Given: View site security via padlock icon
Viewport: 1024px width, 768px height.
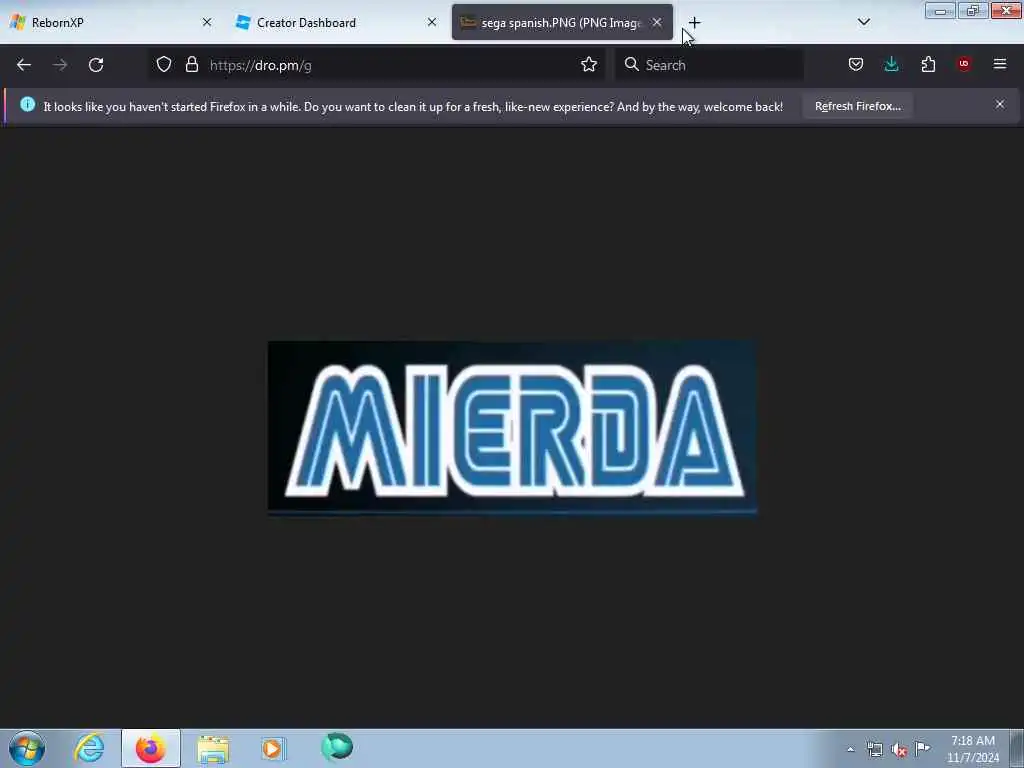Looking at the screenshot, I should tap(191, 65).
